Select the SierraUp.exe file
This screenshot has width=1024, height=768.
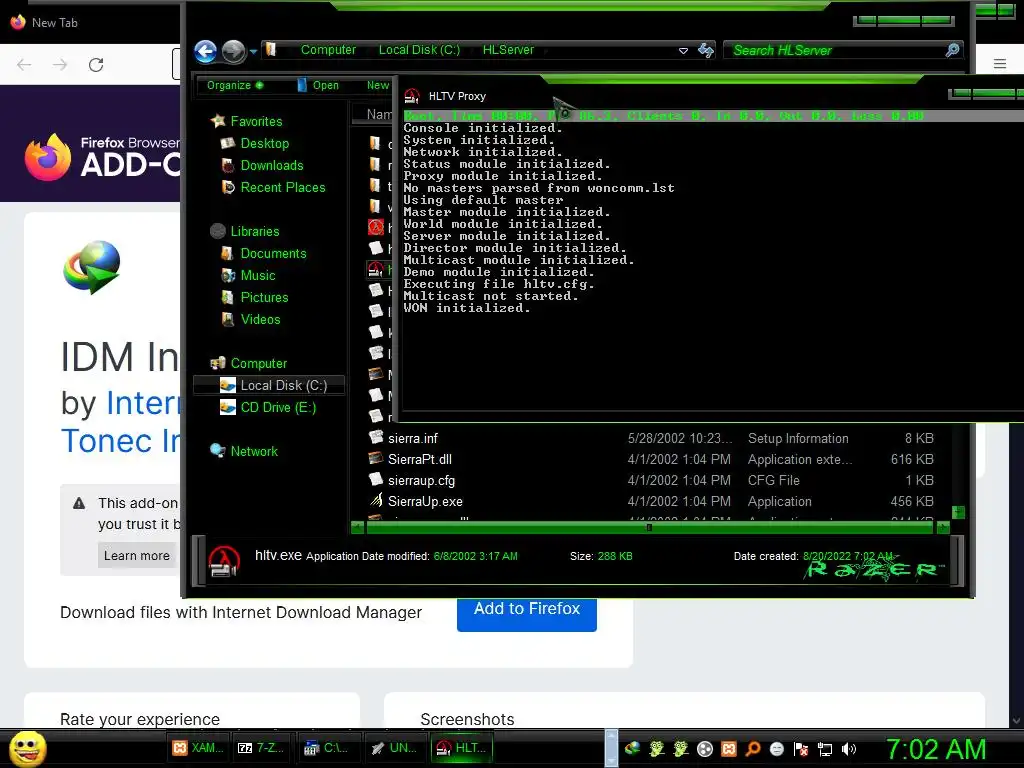(425, 502)
